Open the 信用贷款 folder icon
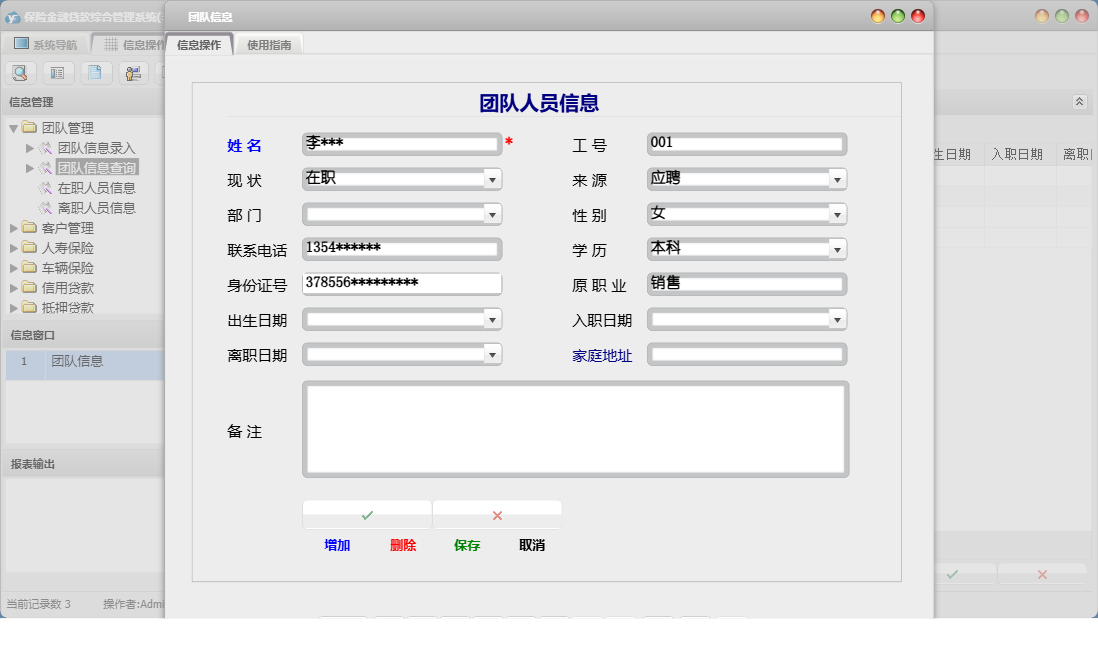Image resolution: width=1098 pixels, height=655 pixels. tap(28, 287)
